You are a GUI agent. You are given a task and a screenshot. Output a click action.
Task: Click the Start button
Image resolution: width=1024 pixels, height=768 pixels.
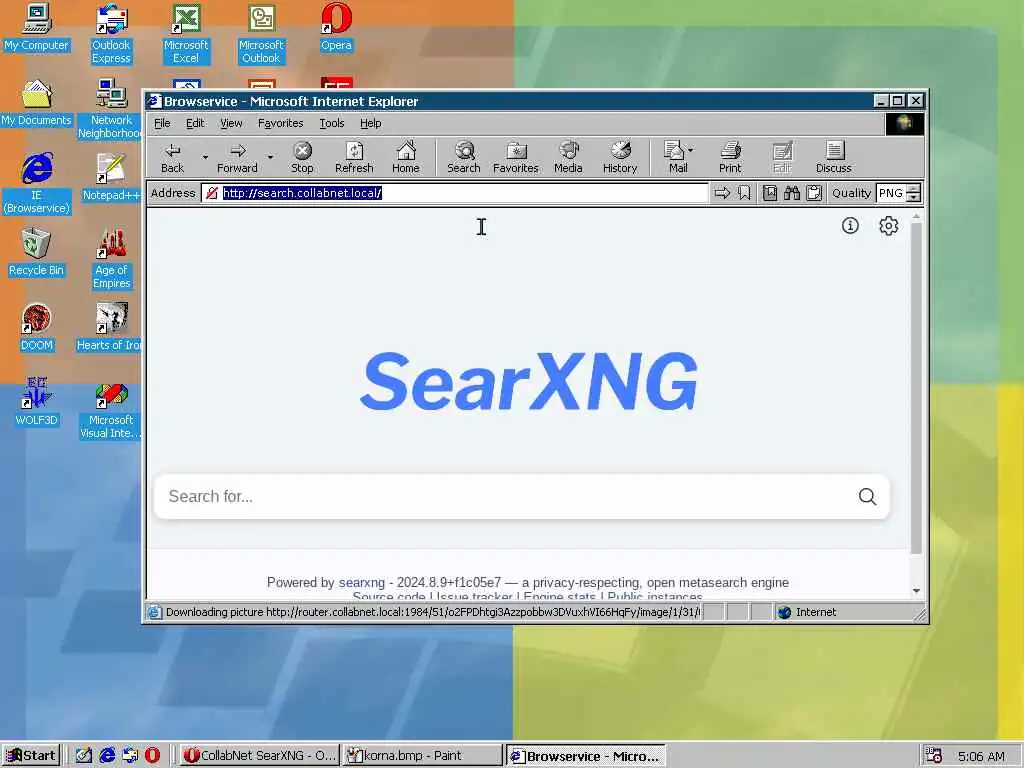[31, 756]
